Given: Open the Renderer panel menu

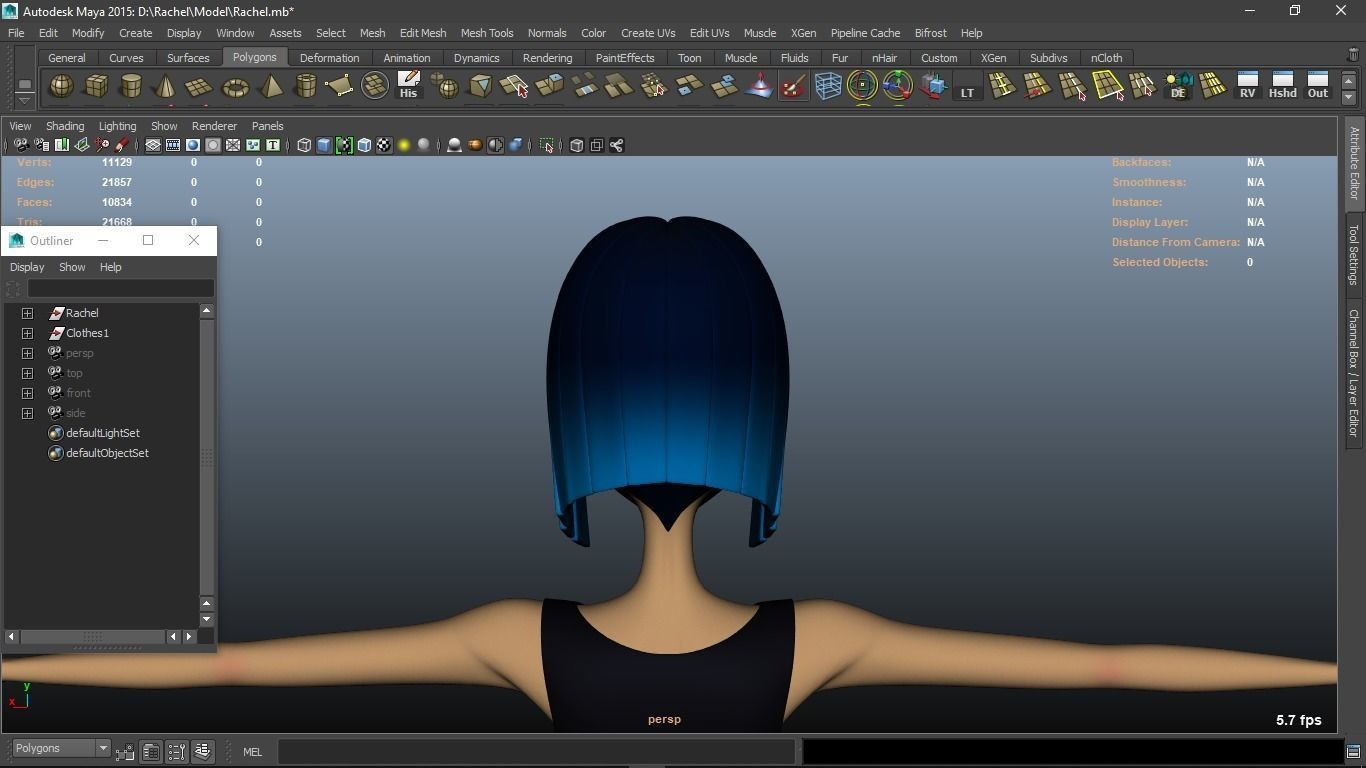Looking at the screenshot, I should (x=214, y=126).
